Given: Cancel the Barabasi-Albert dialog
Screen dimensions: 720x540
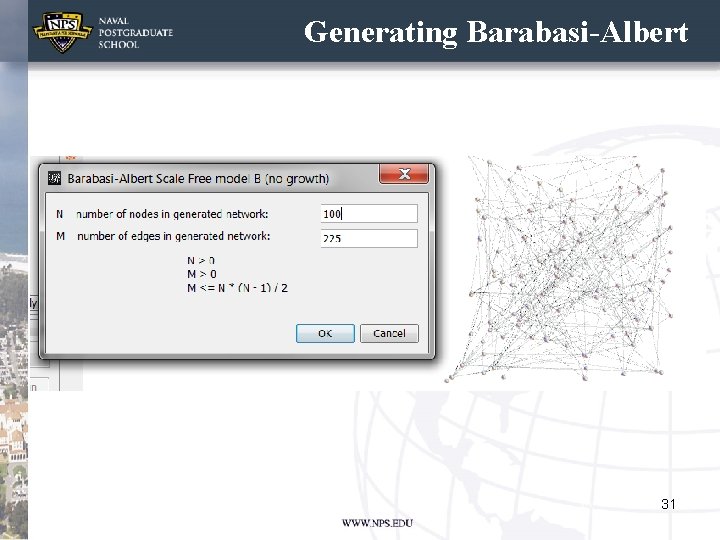Looking at the screenshot, I should [x=389, y=333].
